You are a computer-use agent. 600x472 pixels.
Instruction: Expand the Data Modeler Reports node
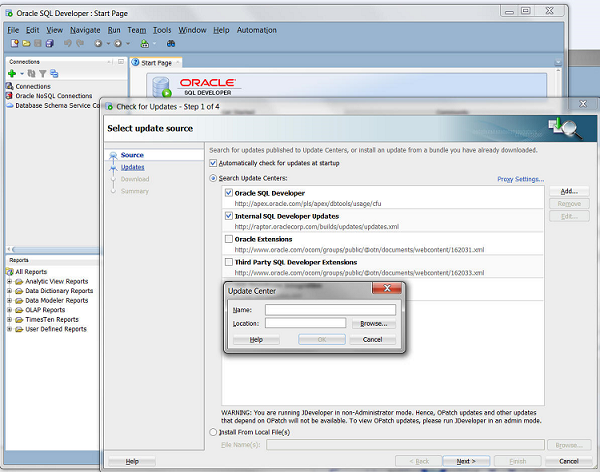tap(10, 301)
